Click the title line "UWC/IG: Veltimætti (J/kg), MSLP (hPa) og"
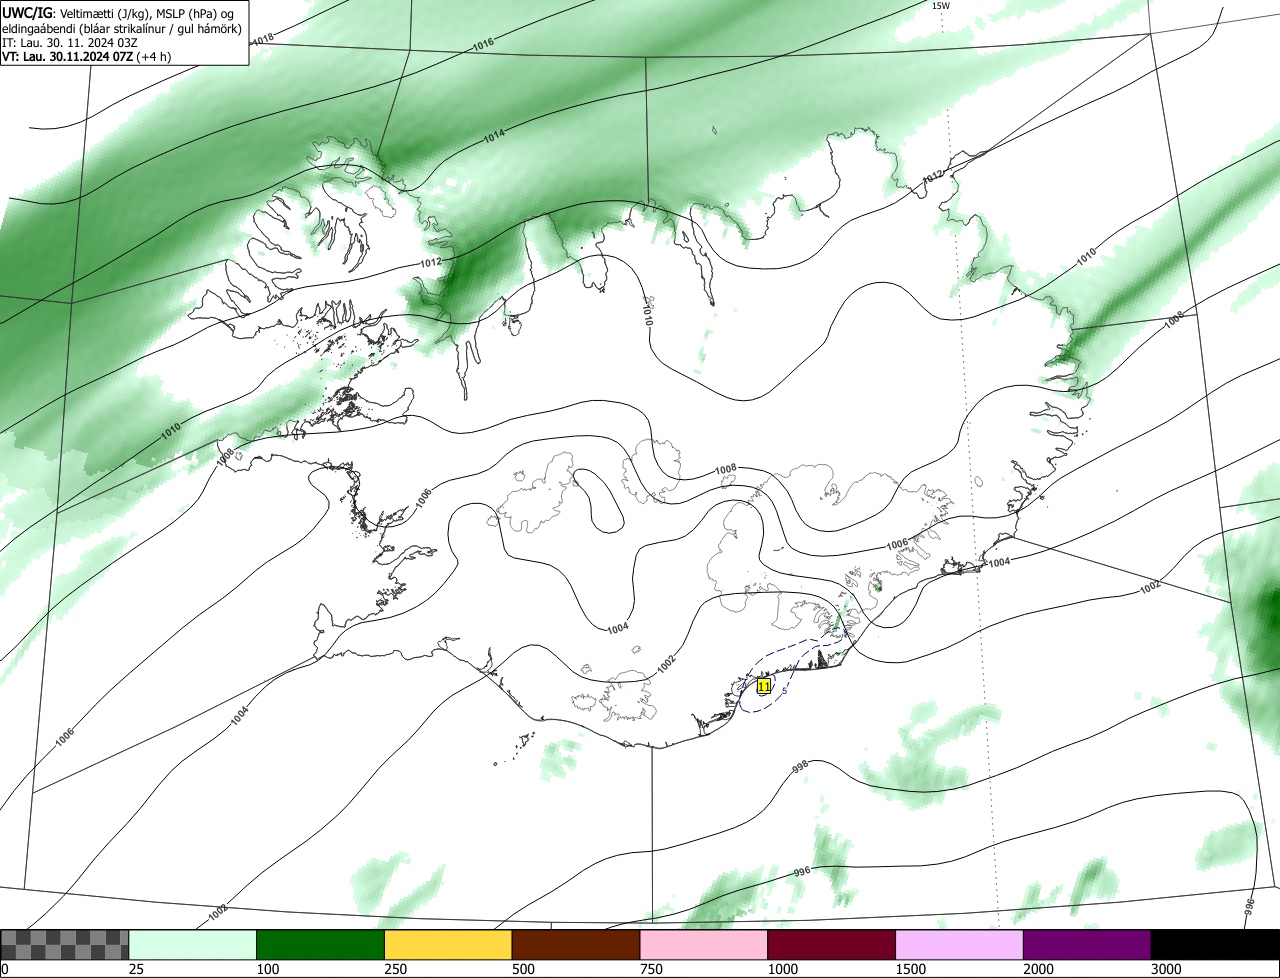This screenshot has width=1280, height=978. 118,12
